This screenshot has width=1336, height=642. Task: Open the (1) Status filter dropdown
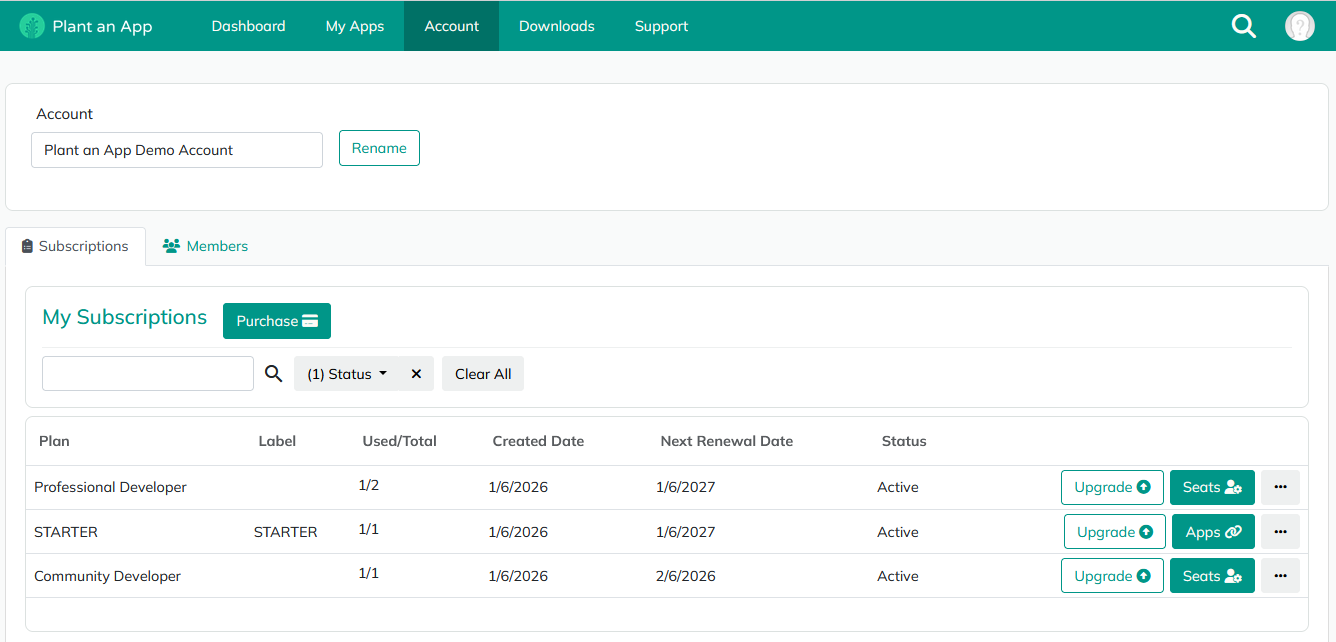click(x=345, y=373)
